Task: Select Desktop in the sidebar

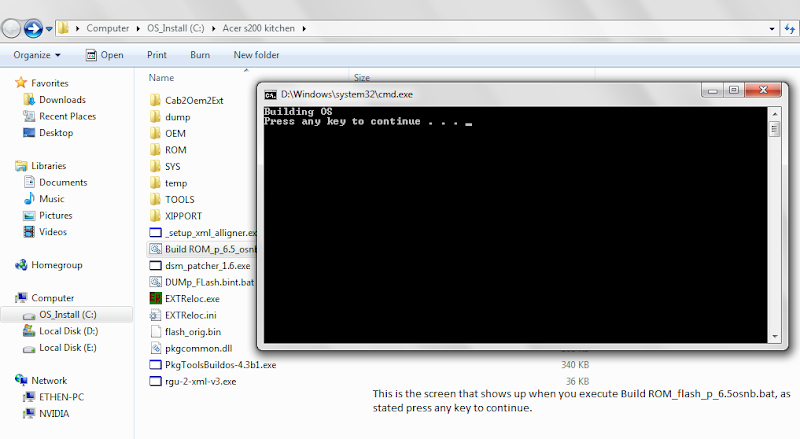Action: pos(56,133)
